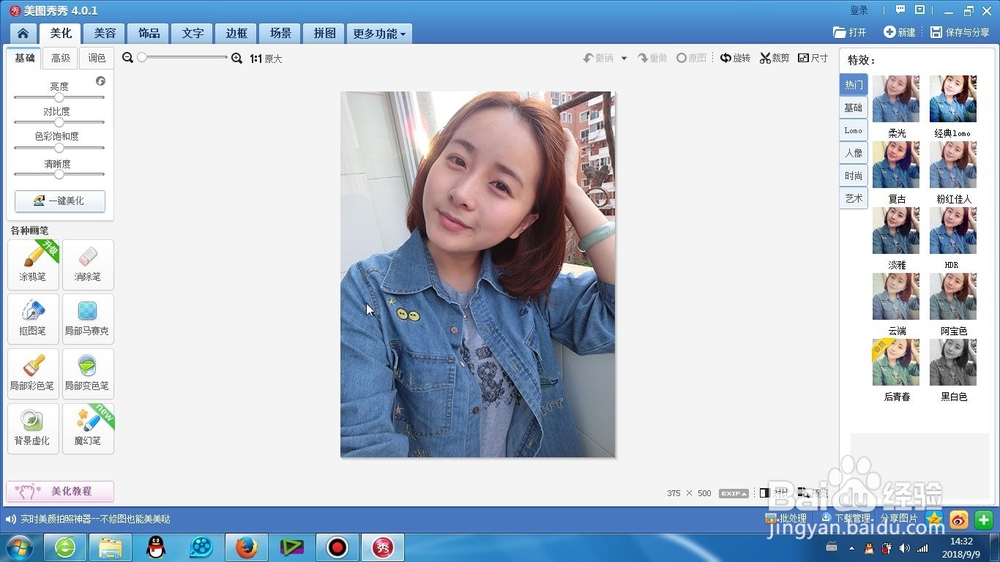The image size is (1000, 562).
Task: Click the 对比 compare icon
Action: tap(765, 492)
